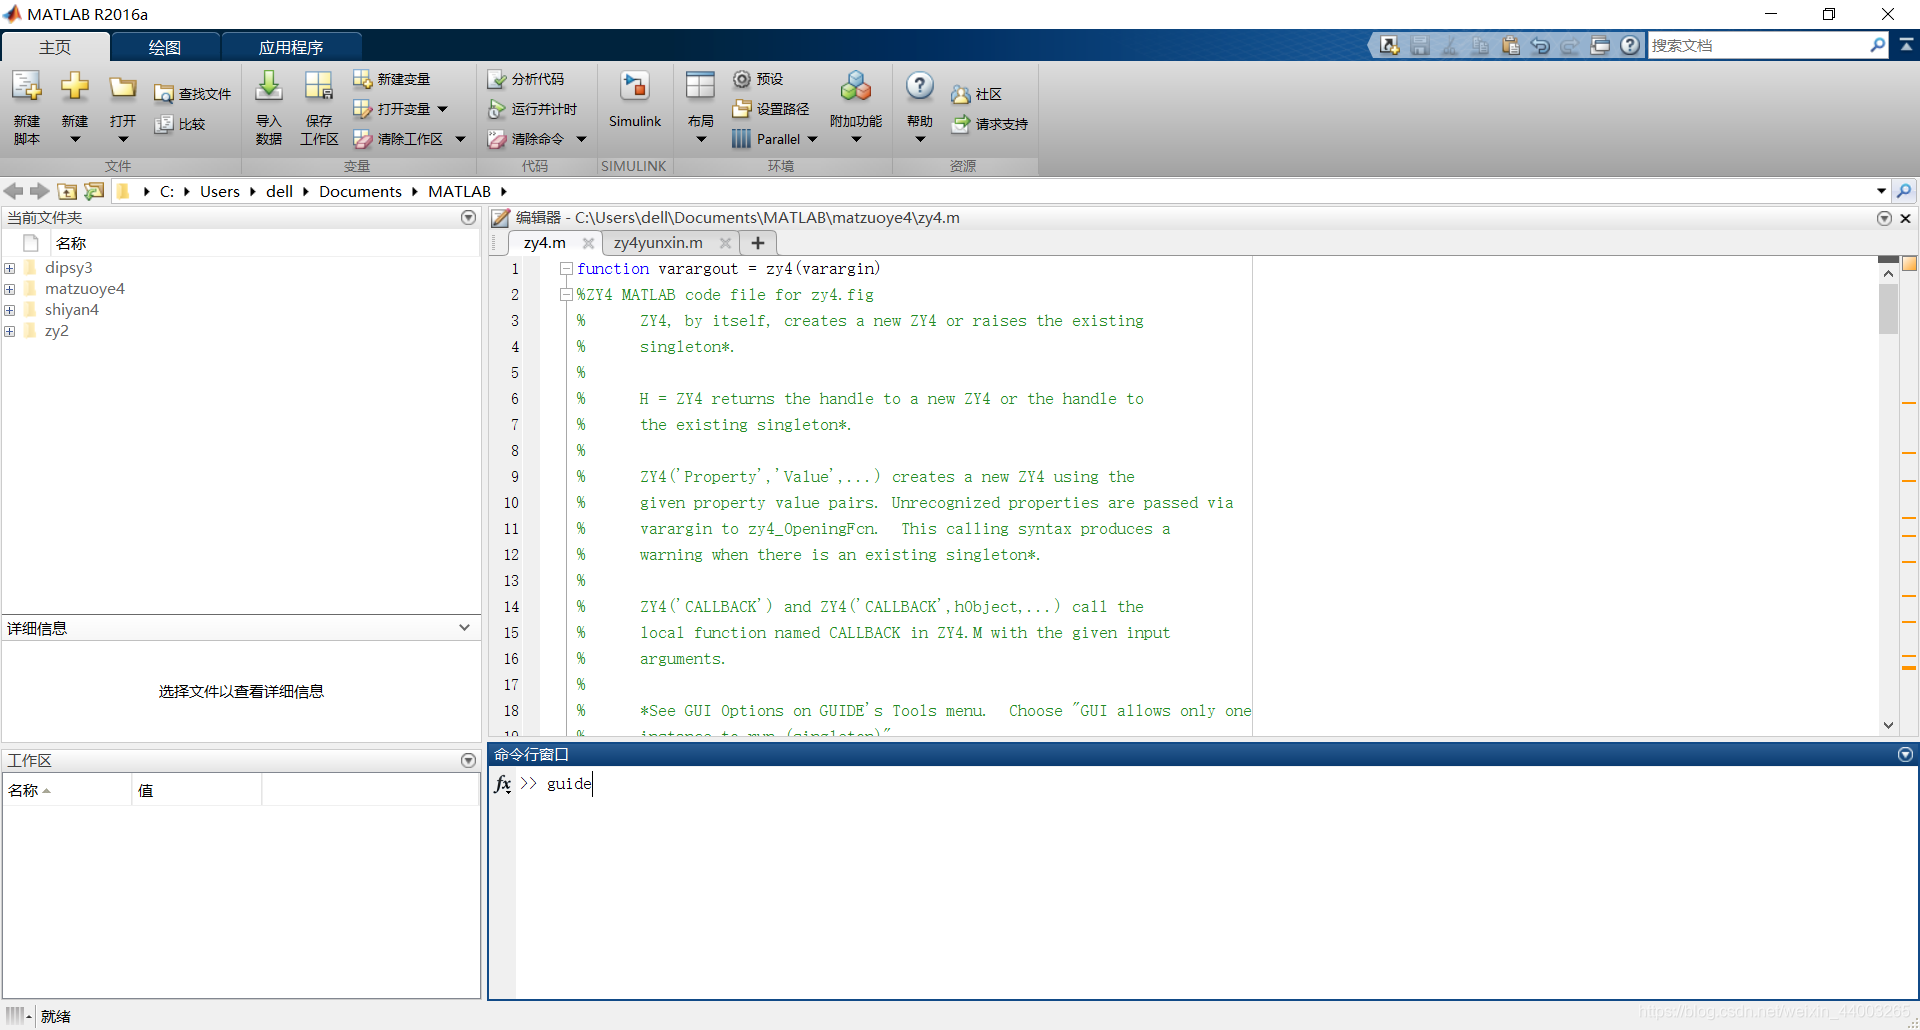Expand the dipsy3 folder in Current Folder
The image size is (1920, 1030).
(9, 268)
